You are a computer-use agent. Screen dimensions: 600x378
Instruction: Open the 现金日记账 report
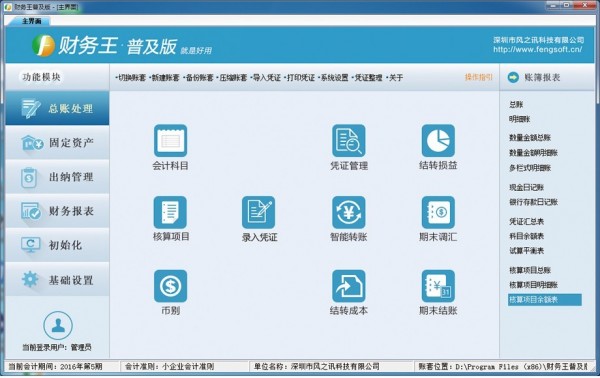tap(526, 187)
